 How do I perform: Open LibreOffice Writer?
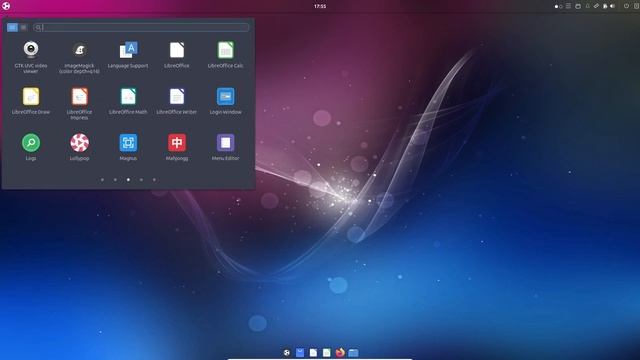click(x=177, y=101)
